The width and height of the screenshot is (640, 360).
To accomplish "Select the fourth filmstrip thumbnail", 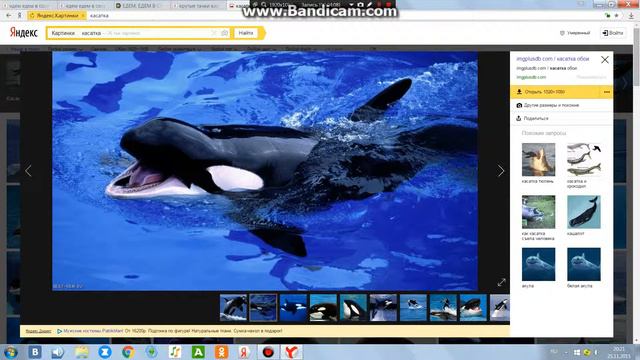I will click(x=323, y=308).
